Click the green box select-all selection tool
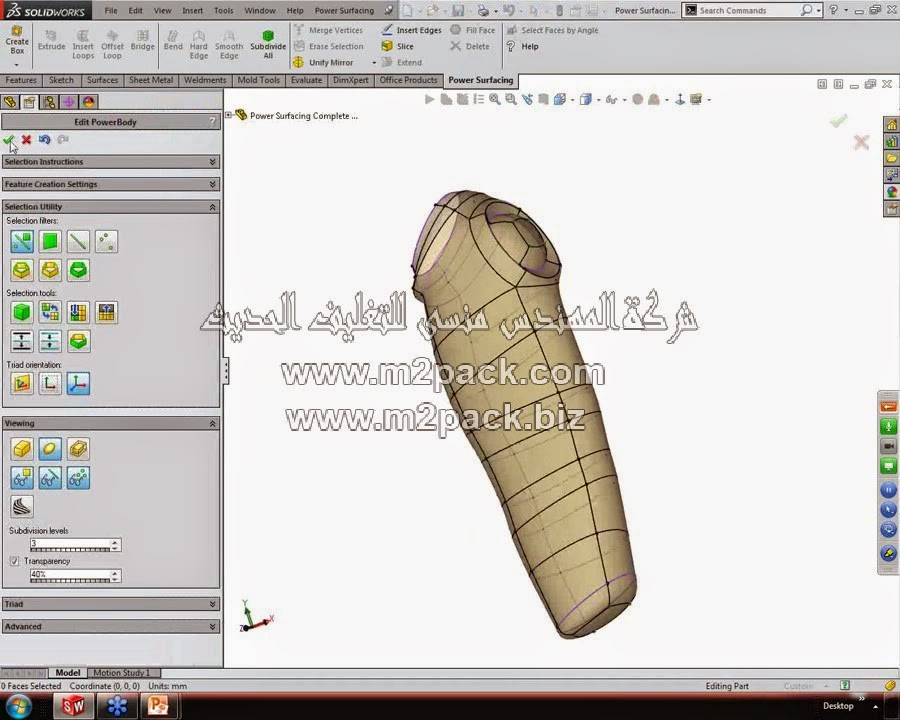Image resolution: width=900 pixels, height=720 pixels. click(22, 312)
